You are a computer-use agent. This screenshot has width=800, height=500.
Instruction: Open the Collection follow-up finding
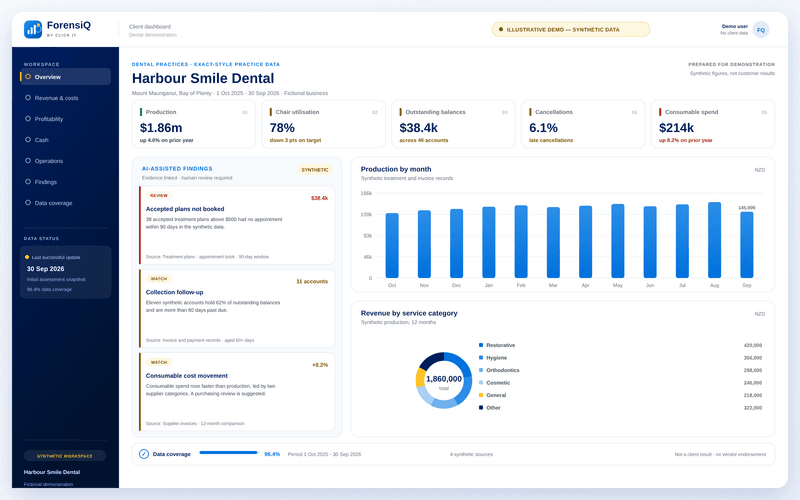tap(237, 308)
